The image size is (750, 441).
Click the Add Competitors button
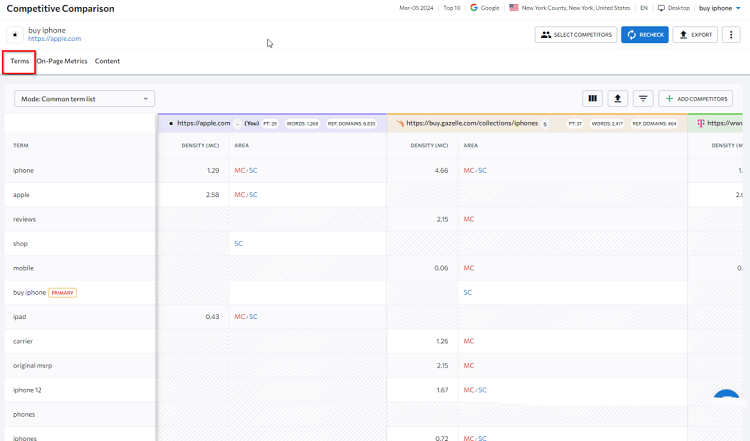[x=695, y=99]
